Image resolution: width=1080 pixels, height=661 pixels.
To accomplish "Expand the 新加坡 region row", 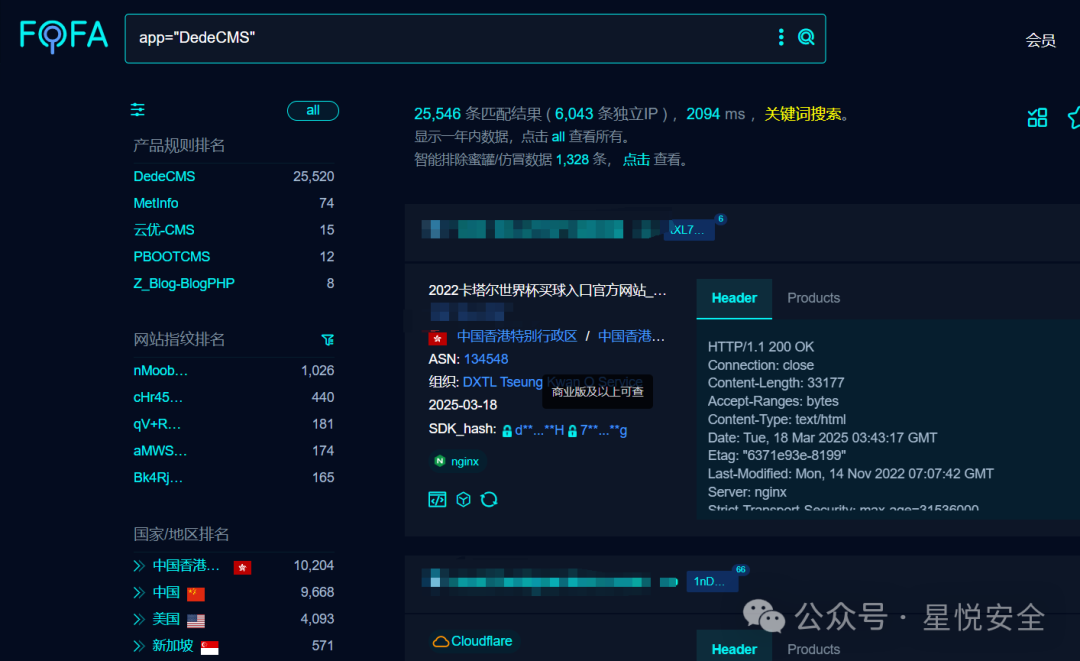I will tap(138, 646).
